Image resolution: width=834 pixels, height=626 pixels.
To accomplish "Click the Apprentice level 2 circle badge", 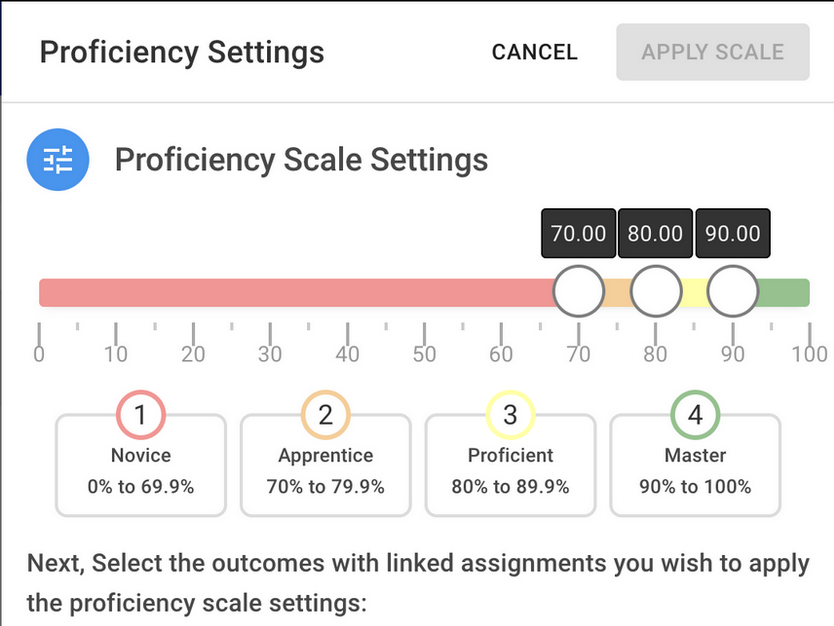I will click(325, 415).
